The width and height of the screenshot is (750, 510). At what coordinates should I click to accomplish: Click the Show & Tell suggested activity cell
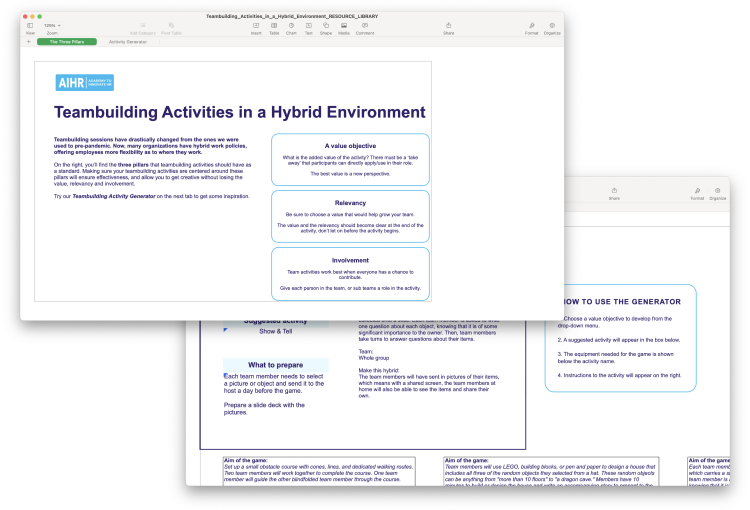[276, 331]
